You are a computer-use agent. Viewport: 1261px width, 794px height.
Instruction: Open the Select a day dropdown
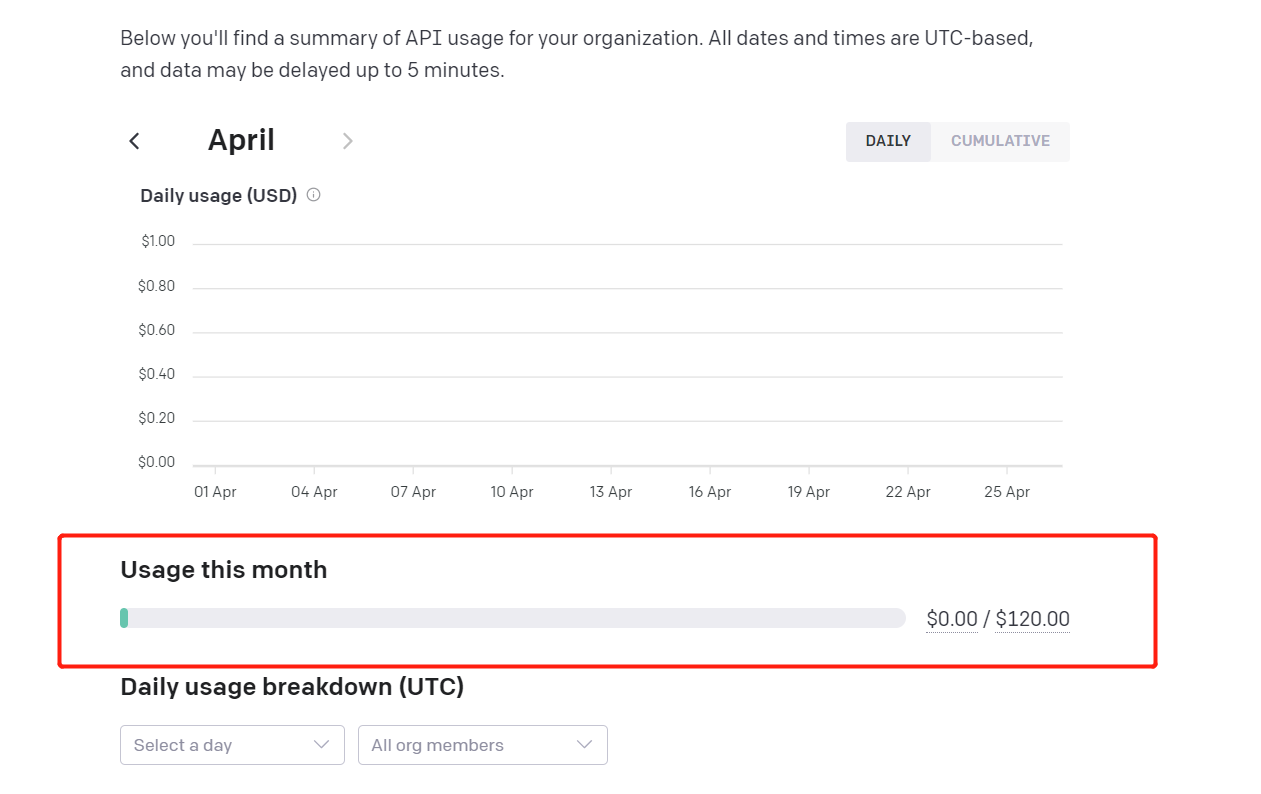[232, 745]
